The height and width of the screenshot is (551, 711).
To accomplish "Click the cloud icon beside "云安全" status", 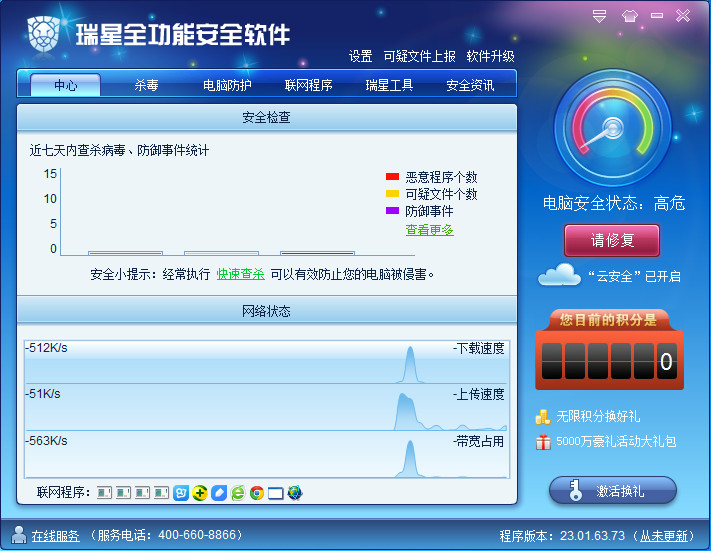I will click(x=559, y=274).
